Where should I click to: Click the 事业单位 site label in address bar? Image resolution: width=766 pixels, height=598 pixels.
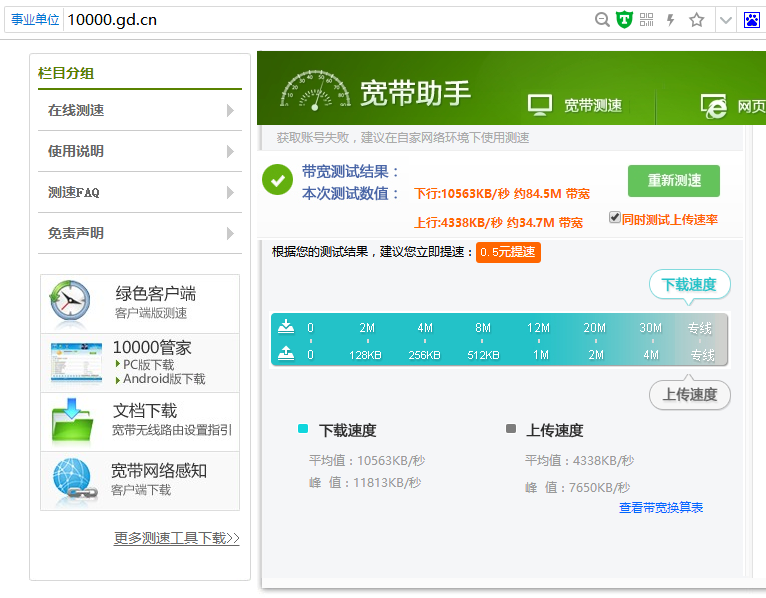pyautogui.click(x=35, y=20)
